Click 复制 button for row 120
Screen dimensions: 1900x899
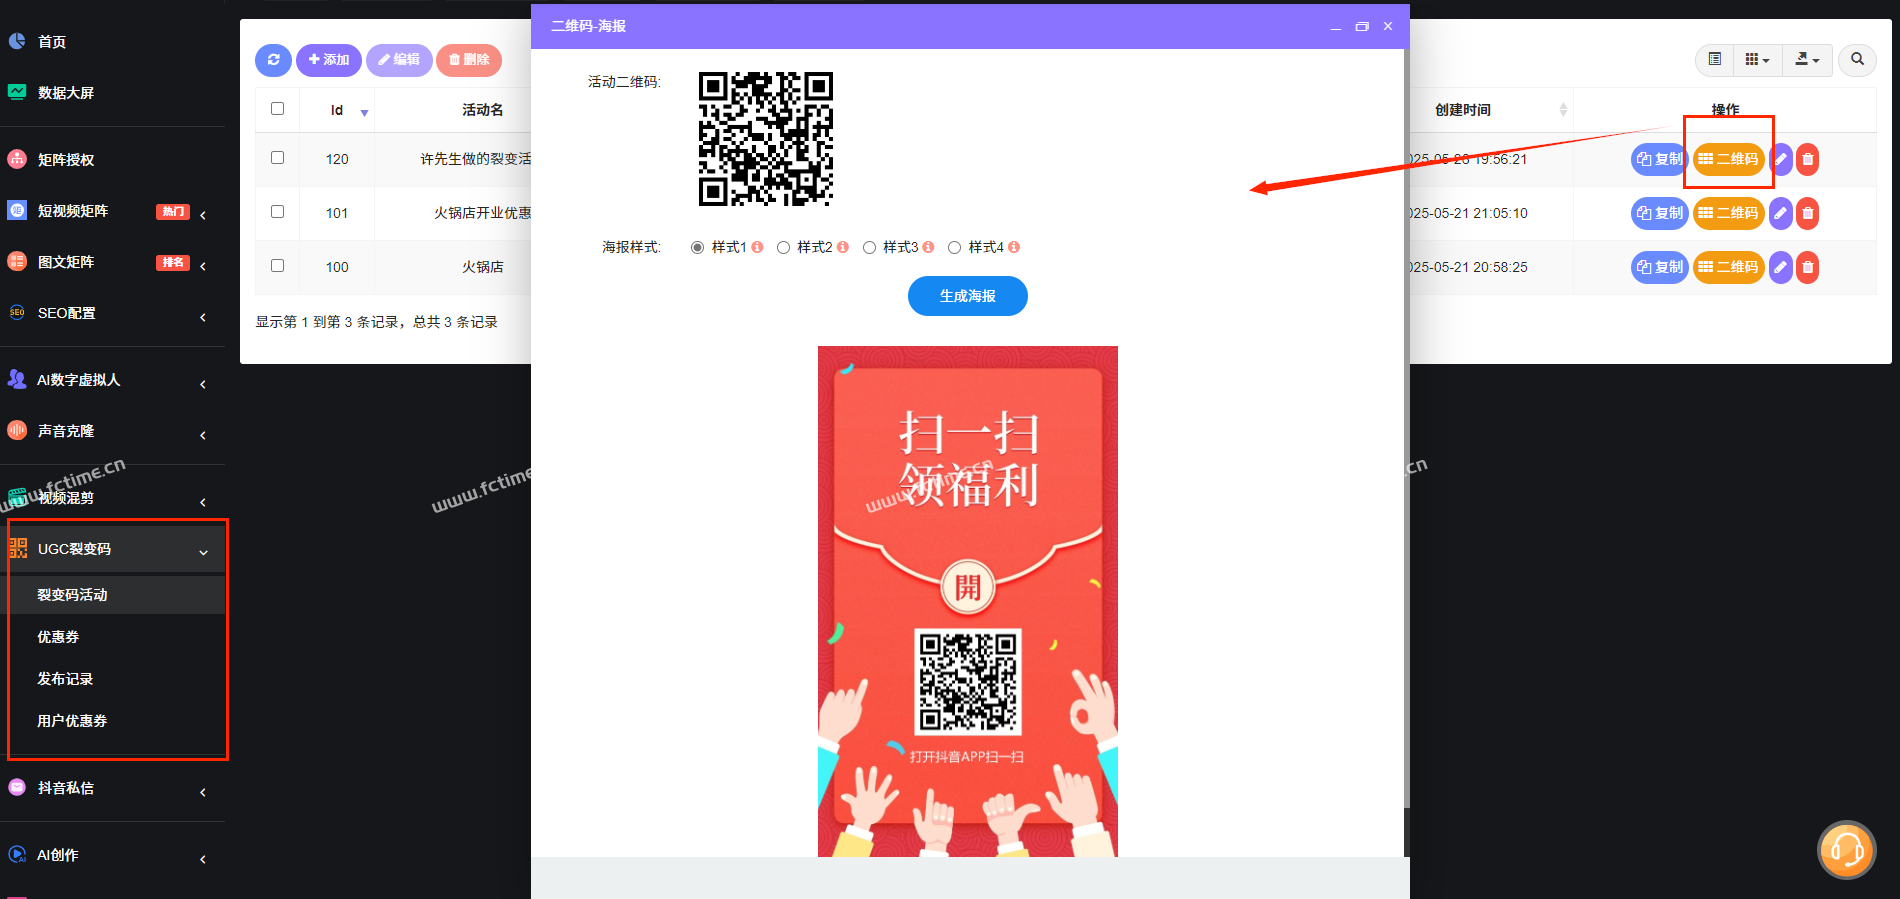[x=1659, y=159]
